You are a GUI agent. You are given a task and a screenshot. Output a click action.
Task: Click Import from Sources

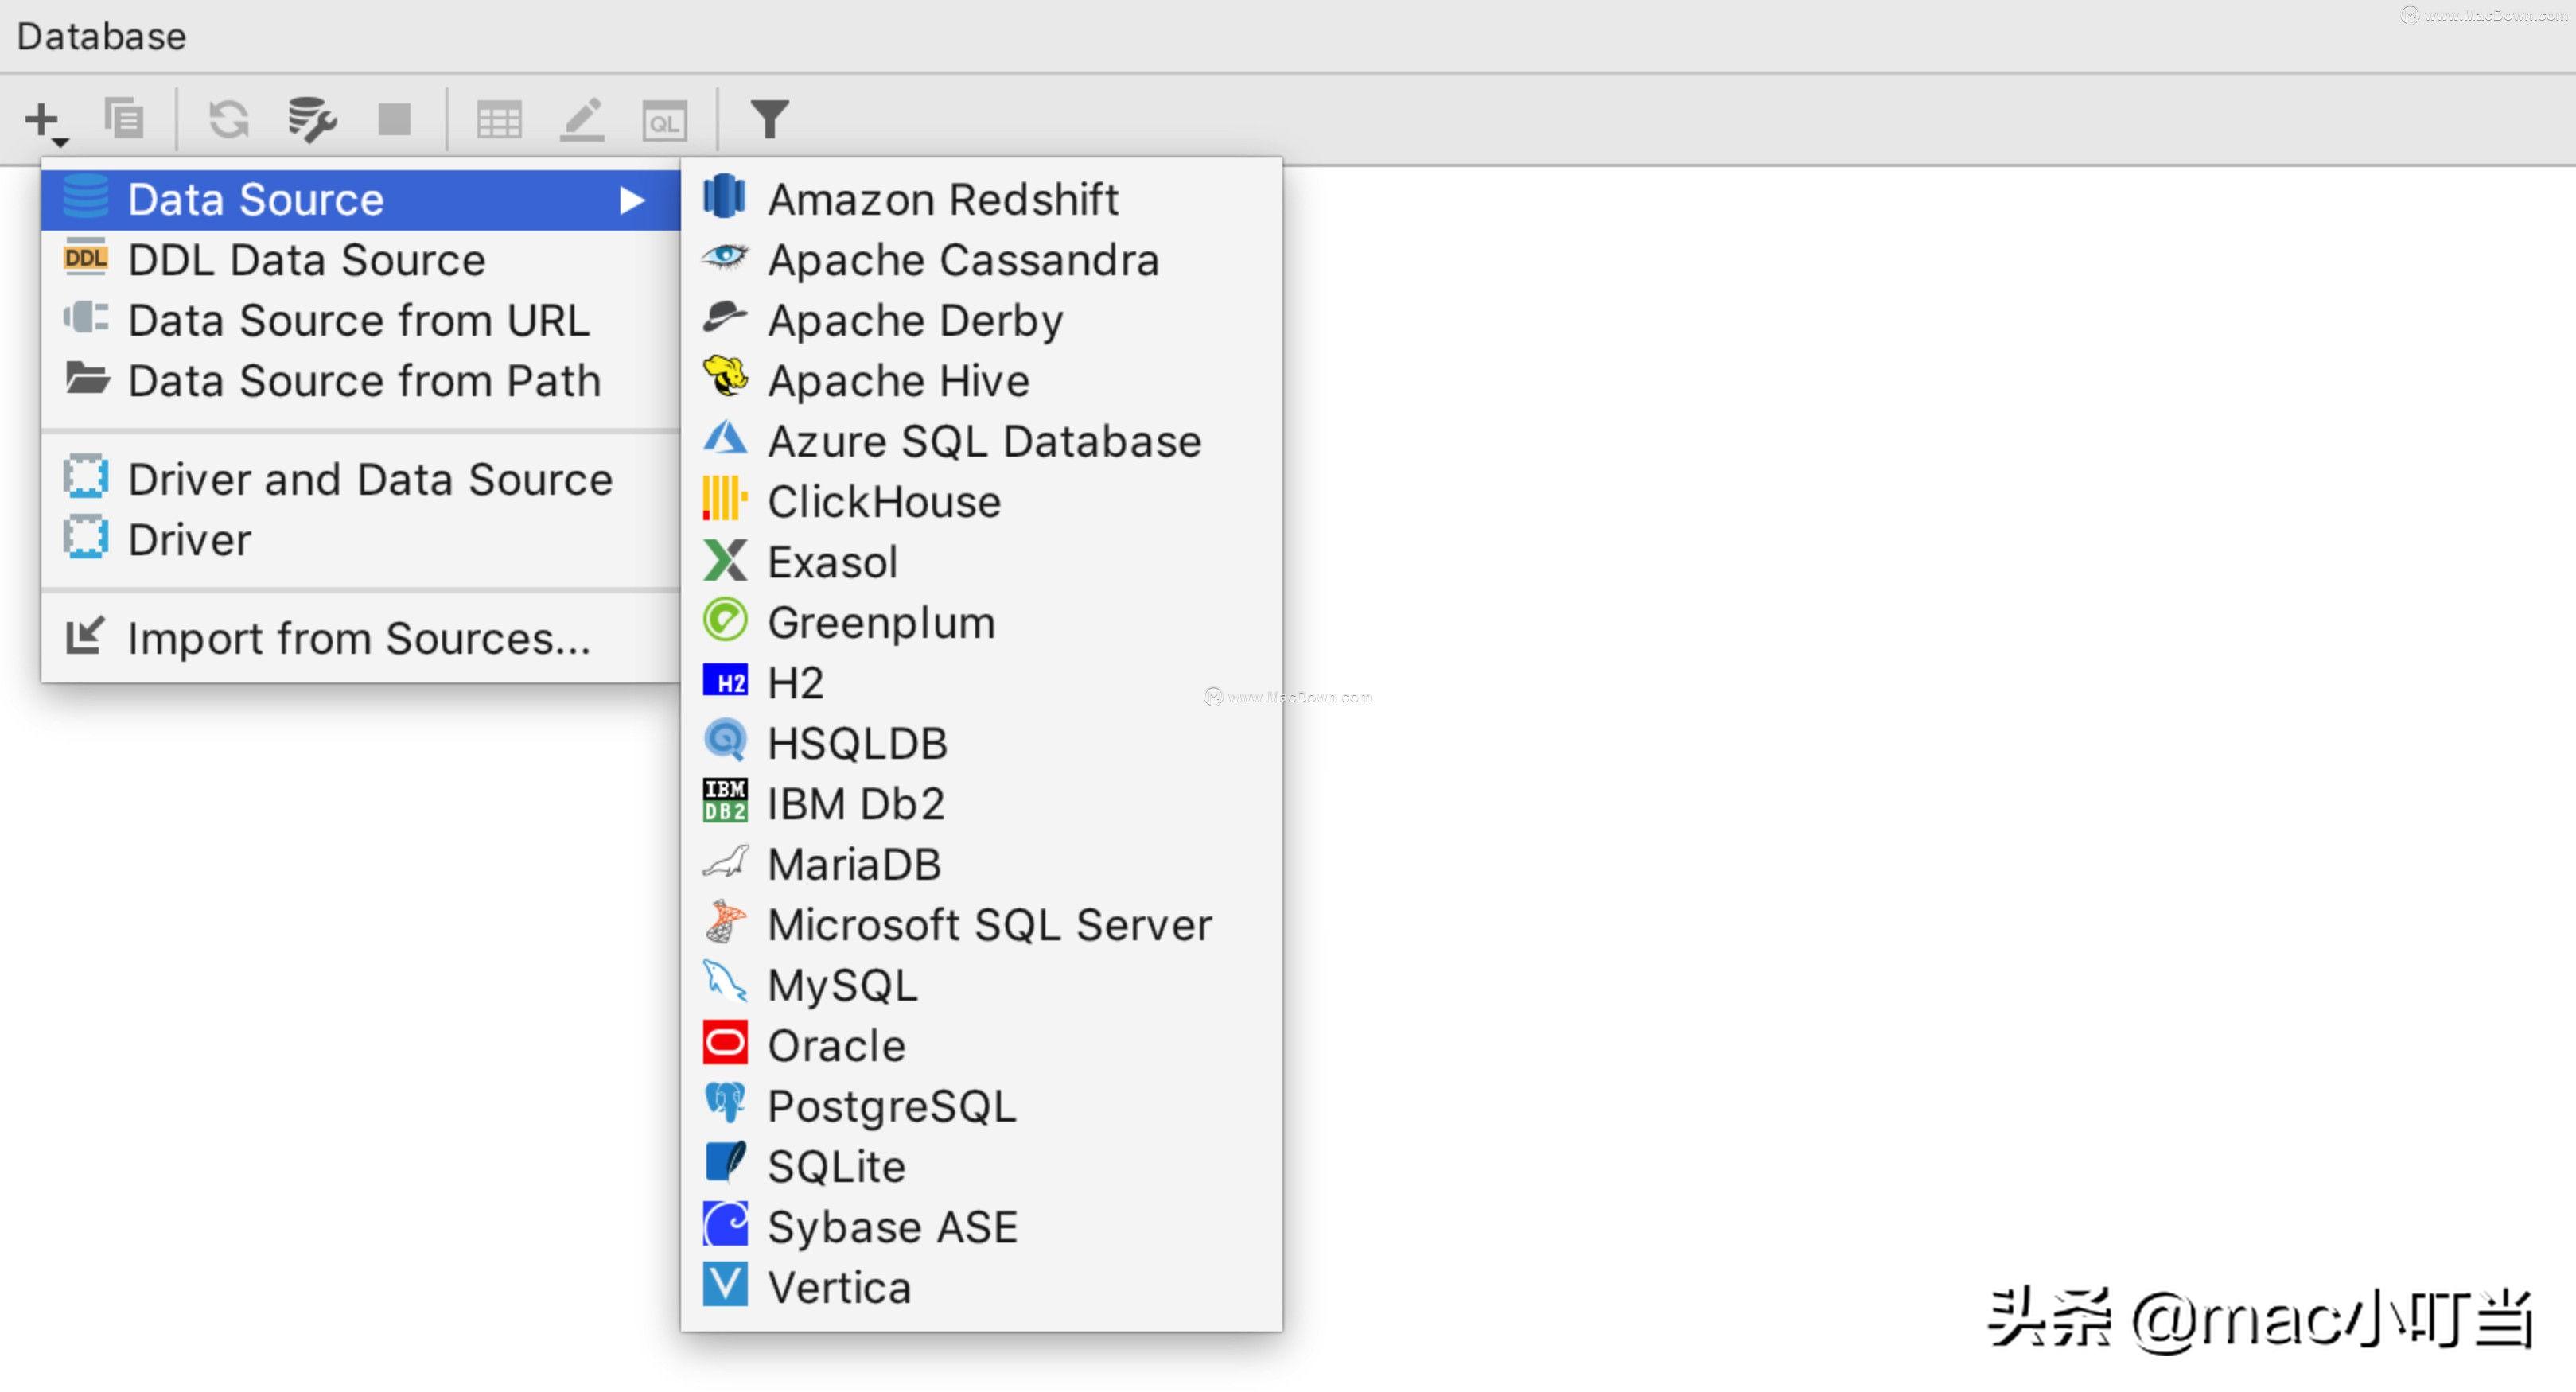[x=358, y=637]
